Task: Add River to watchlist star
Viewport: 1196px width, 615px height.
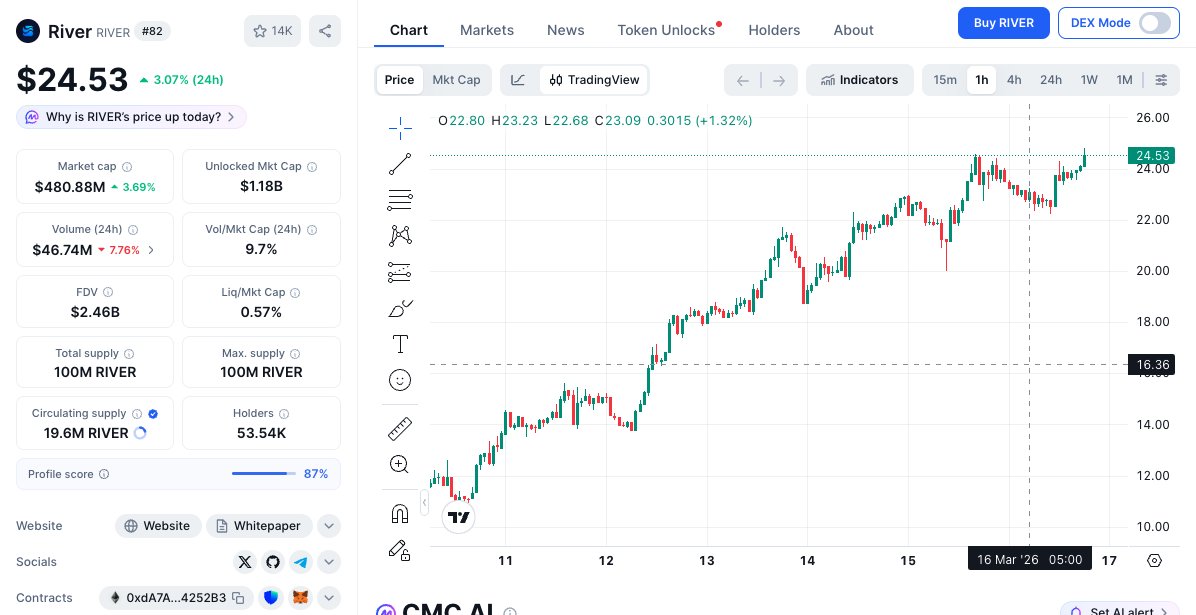Action: tap(272, 31)
